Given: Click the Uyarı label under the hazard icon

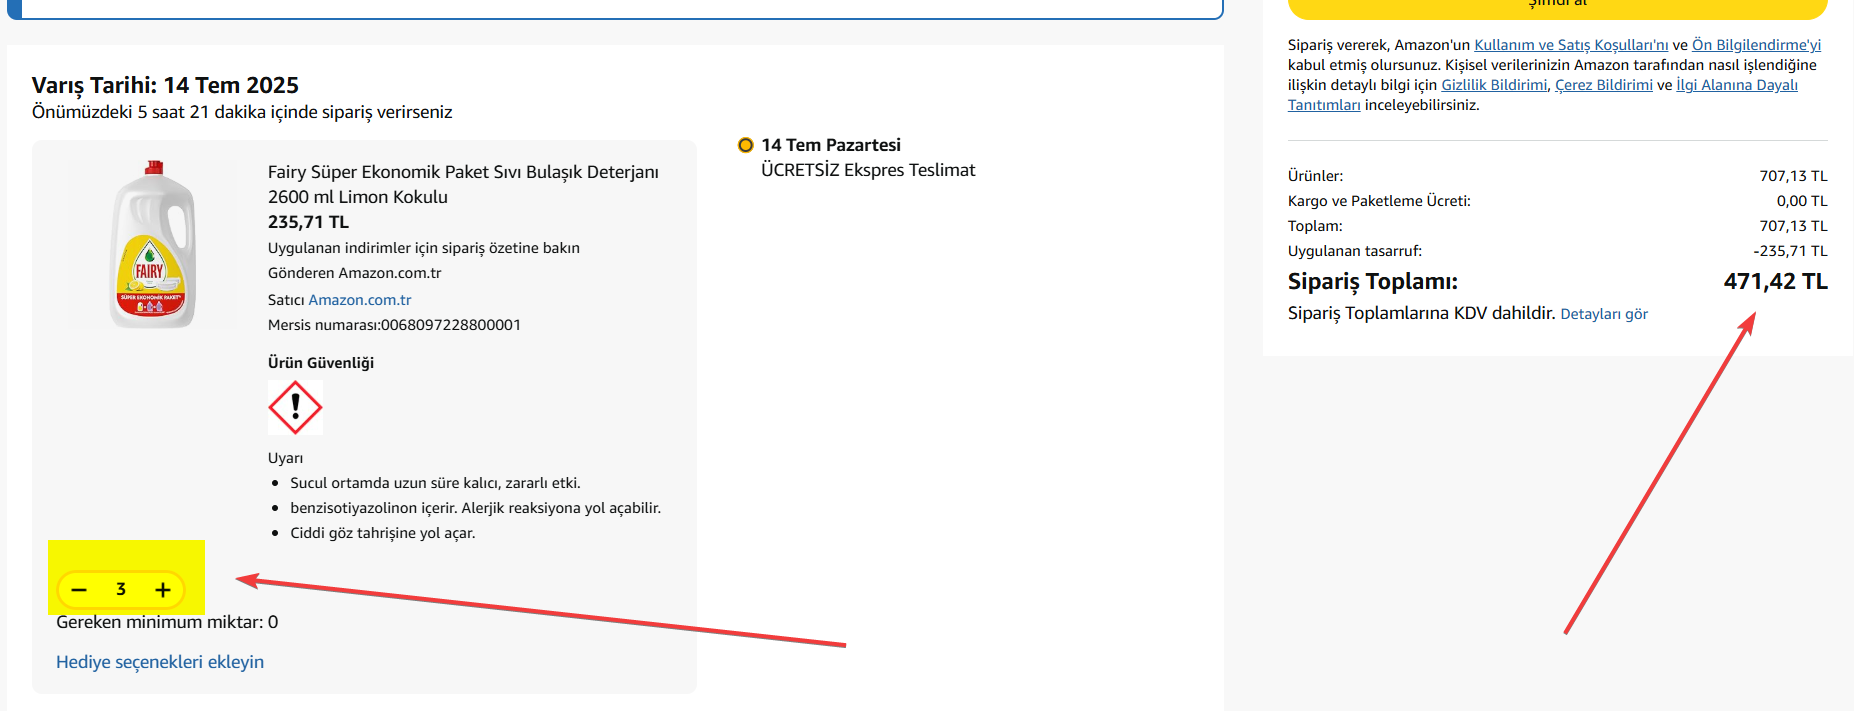Looking at the screenshot, I should coord(285,458).
